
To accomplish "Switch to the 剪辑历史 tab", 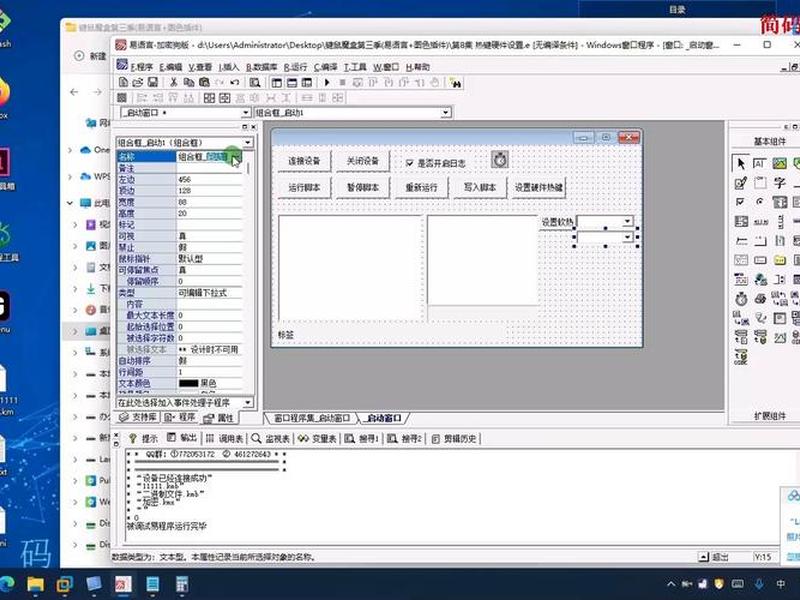I will (454, 438).
